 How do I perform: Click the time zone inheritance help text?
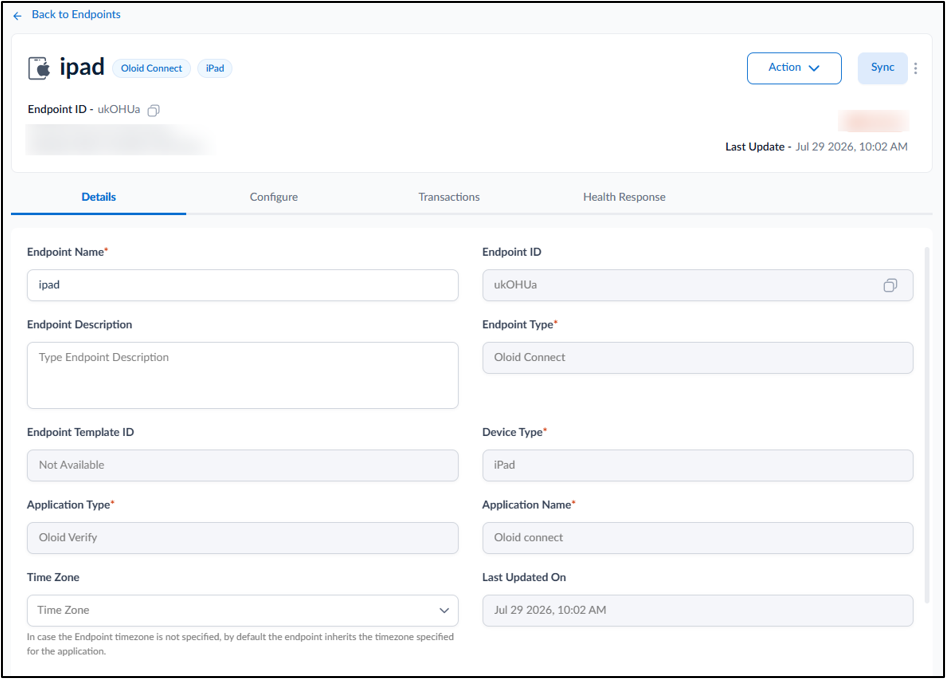coord(240,644)
